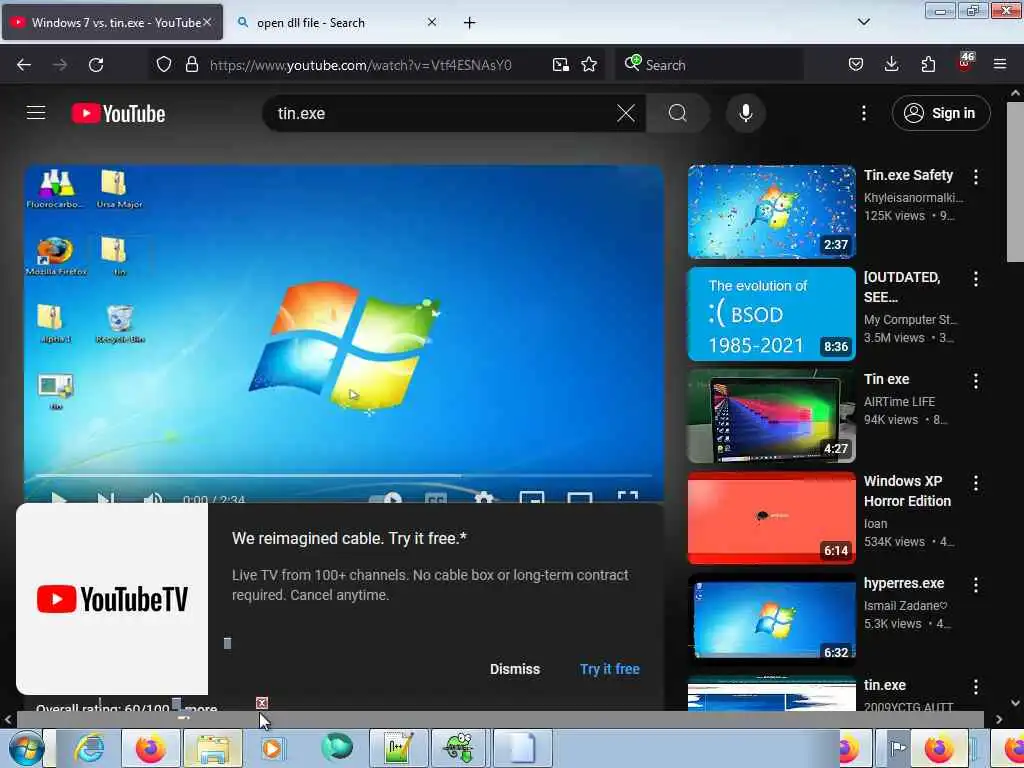Open Action Center flag tray icon
1024x768 pixels.
click(899, 748)
